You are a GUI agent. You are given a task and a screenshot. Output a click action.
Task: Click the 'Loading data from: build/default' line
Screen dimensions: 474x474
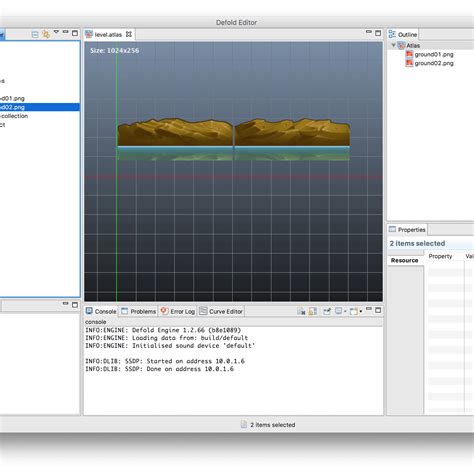(x=166, y=338)
